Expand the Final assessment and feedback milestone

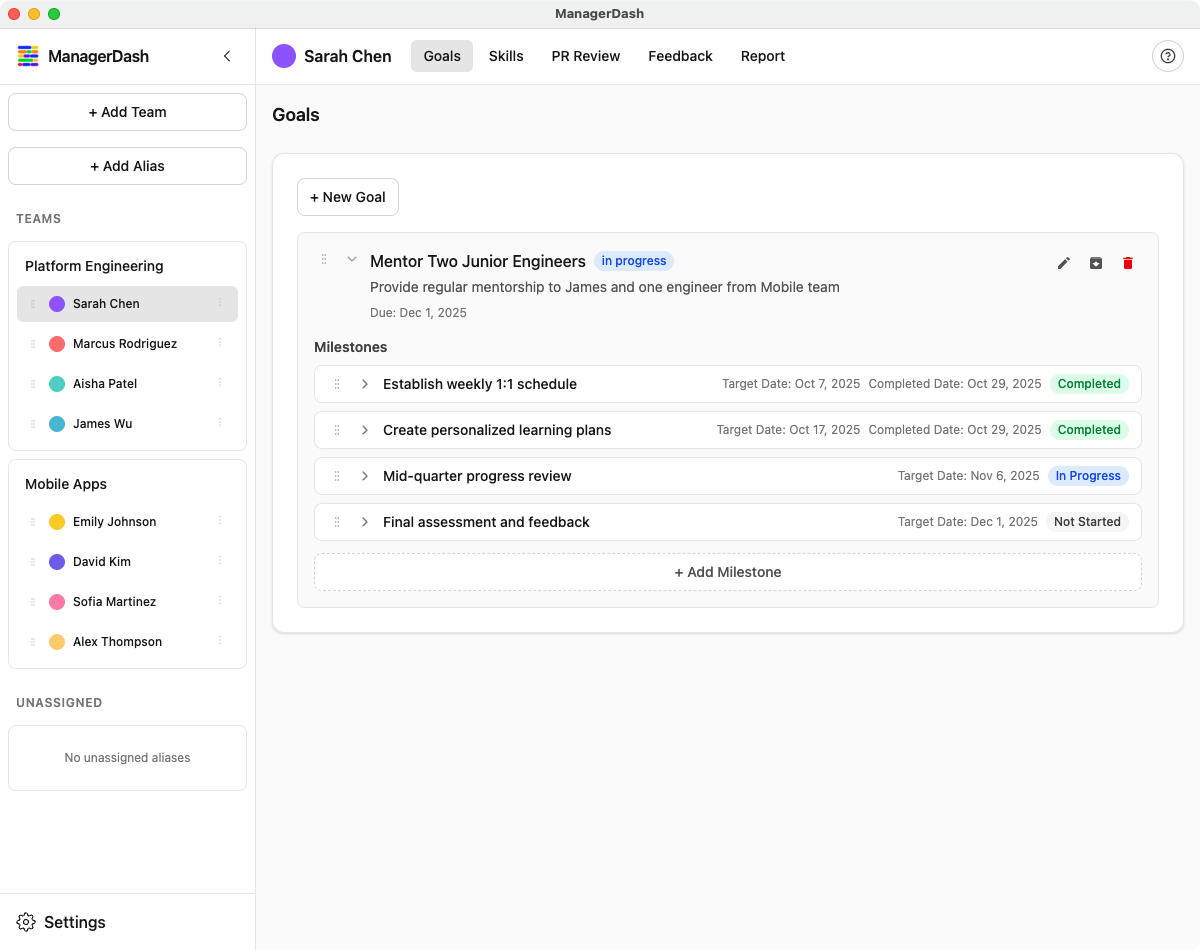tap(365, 522)
